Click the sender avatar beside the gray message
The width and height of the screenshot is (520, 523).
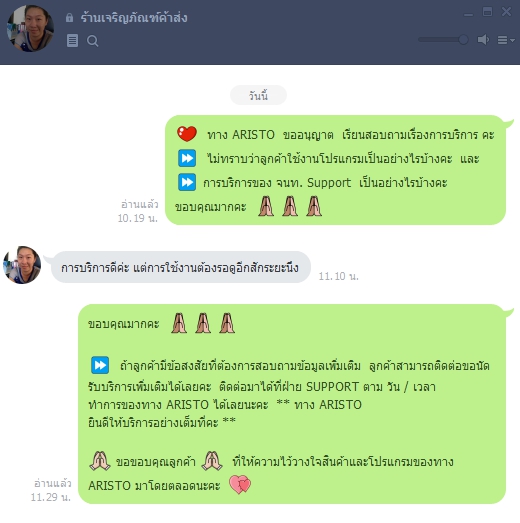point(22,265)
